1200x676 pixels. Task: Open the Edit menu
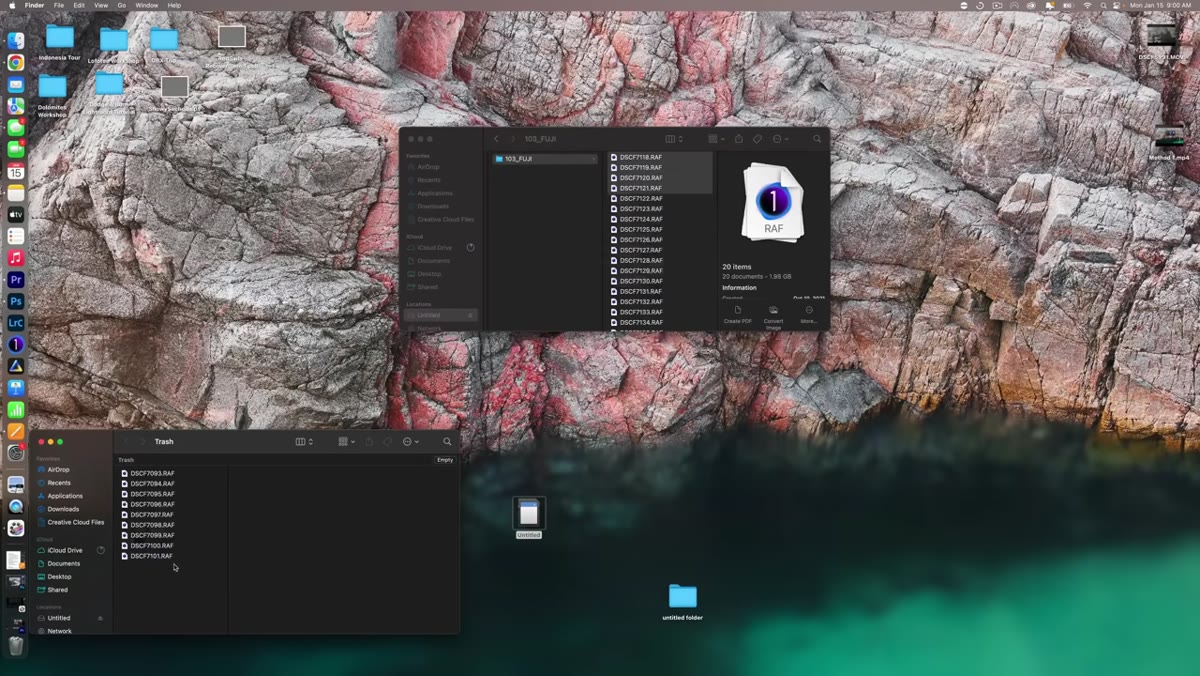coord(79,5)
